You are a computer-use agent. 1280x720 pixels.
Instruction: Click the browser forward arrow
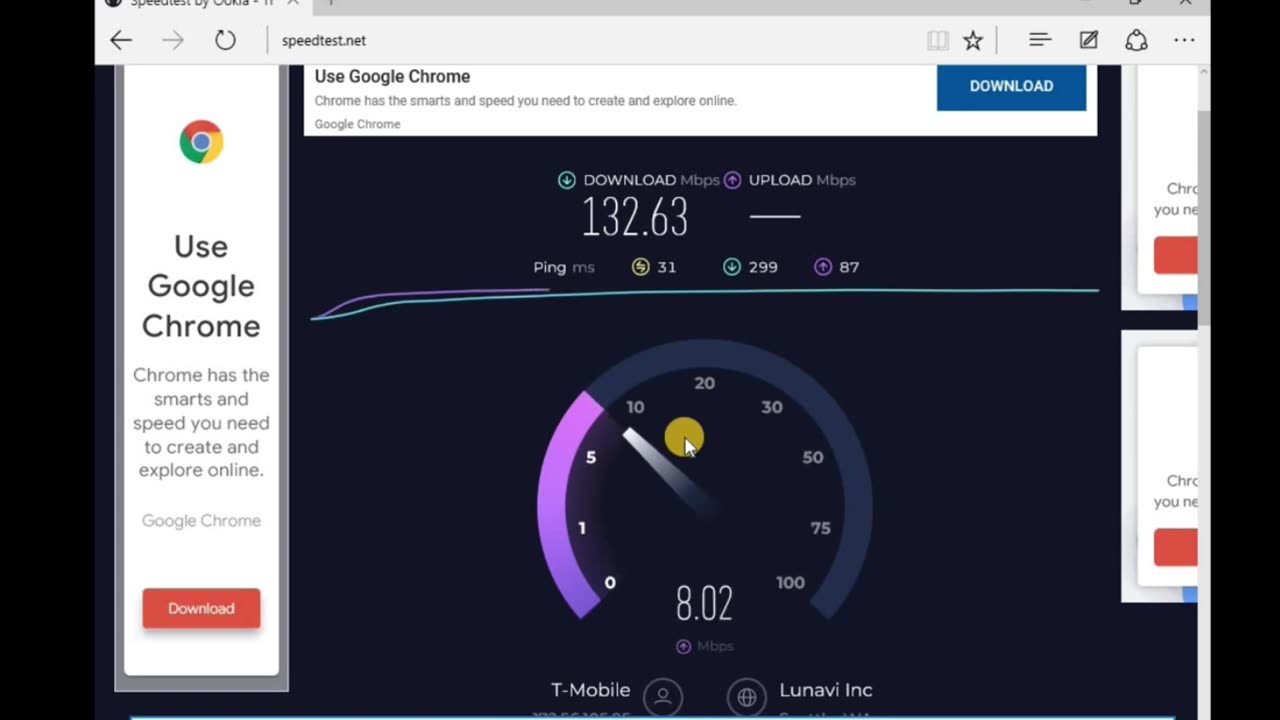pos(173,40)
